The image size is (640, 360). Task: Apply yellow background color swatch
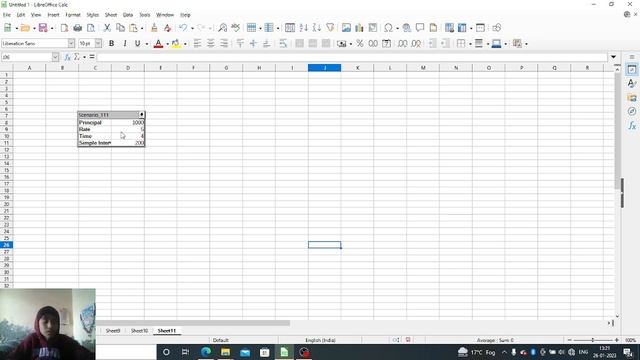tap(176, 43)
